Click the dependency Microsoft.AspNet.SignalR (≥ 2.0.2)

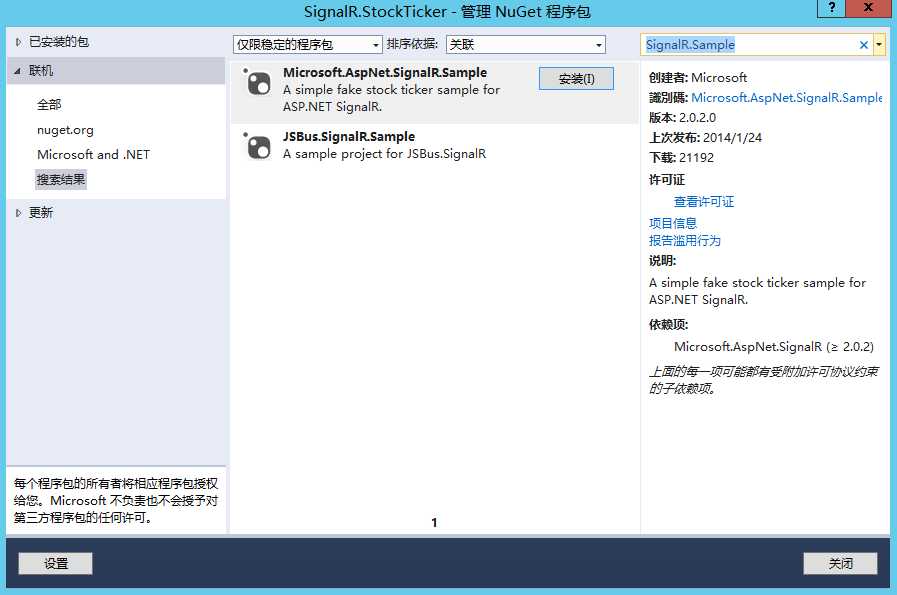pos(773,347)
